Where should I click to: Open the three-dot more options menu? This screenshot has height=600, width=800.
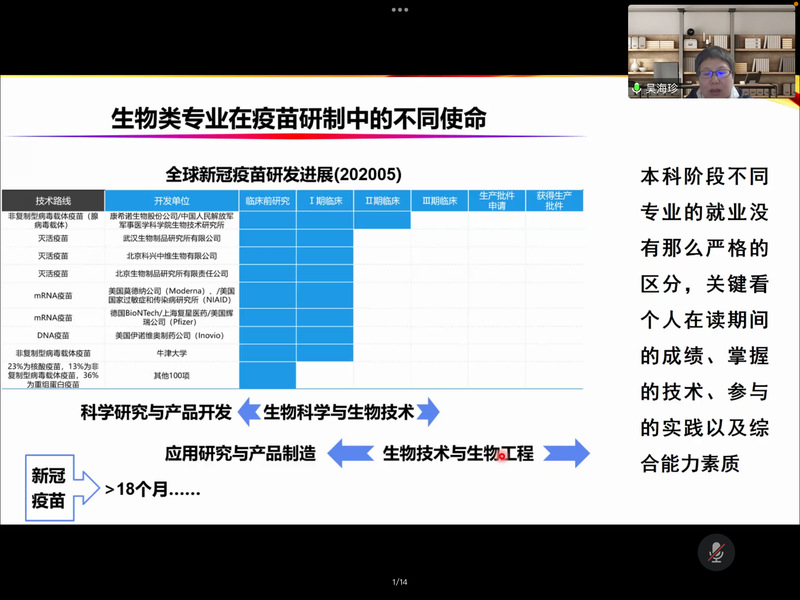point(400,9)
